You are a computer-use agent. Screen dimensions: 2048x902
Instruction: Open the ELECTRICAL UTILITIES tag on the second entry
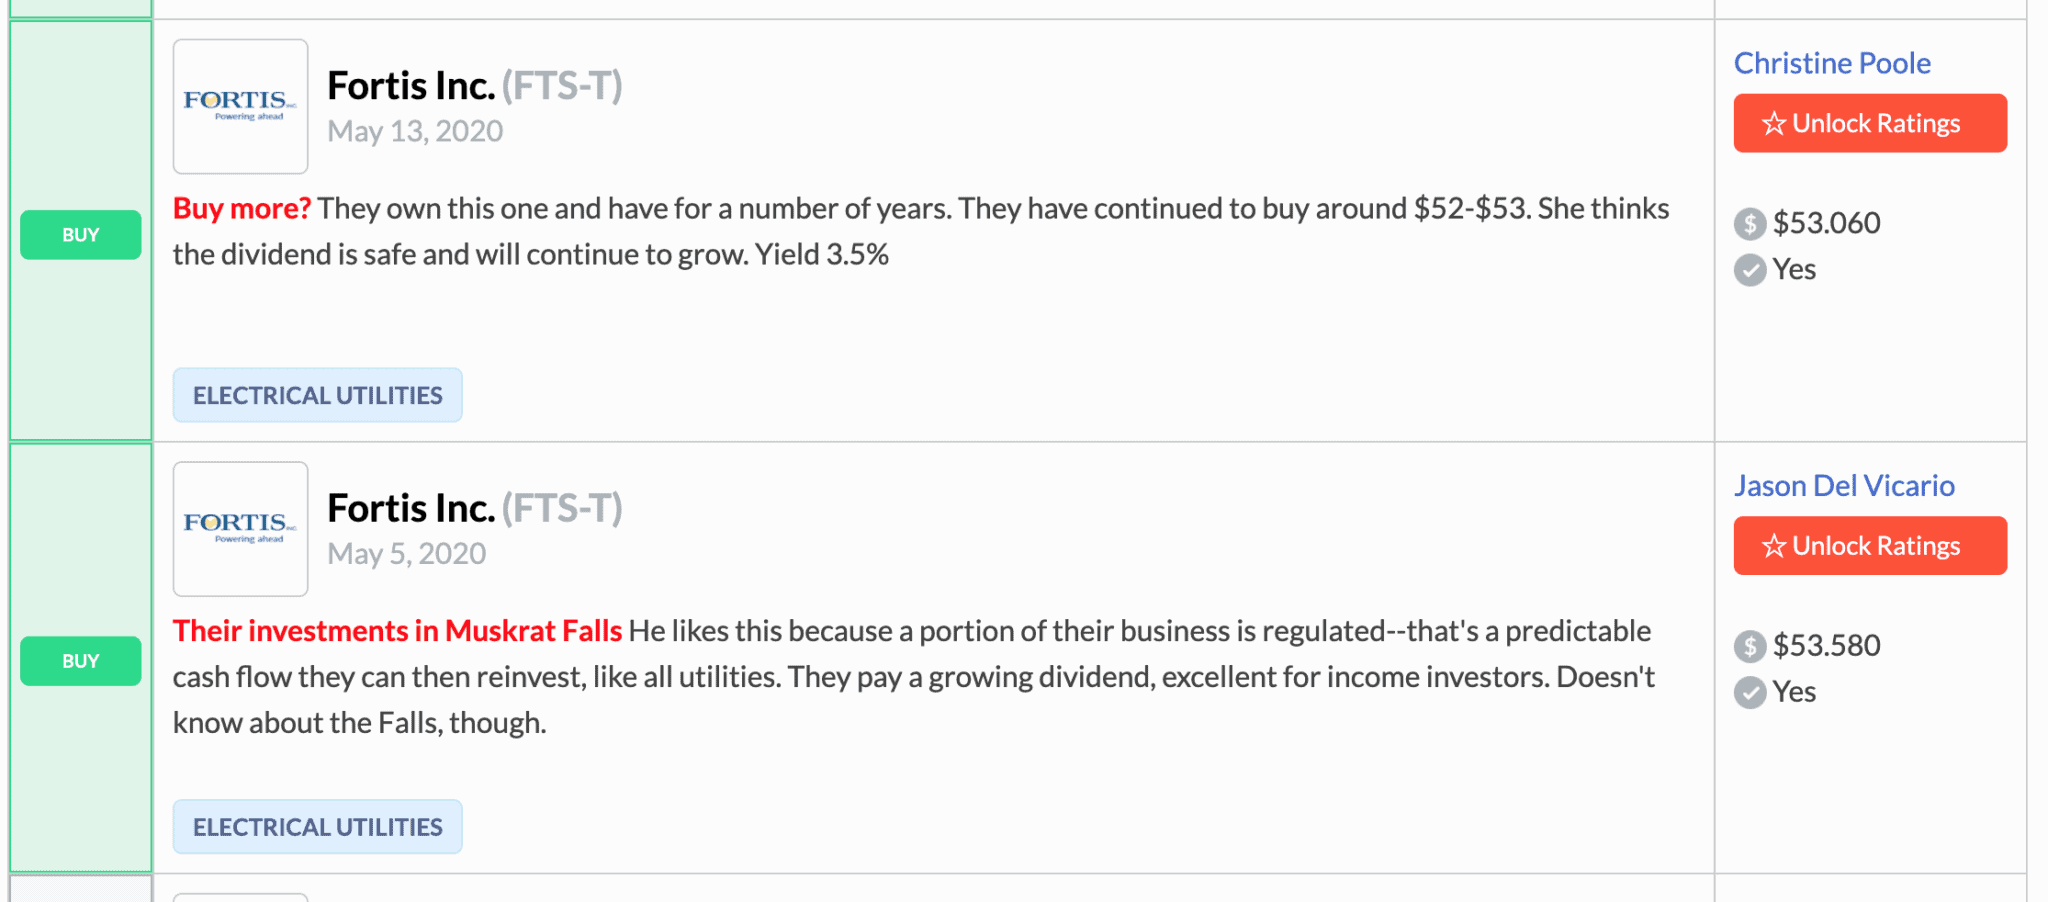click(x=317, y=826)
